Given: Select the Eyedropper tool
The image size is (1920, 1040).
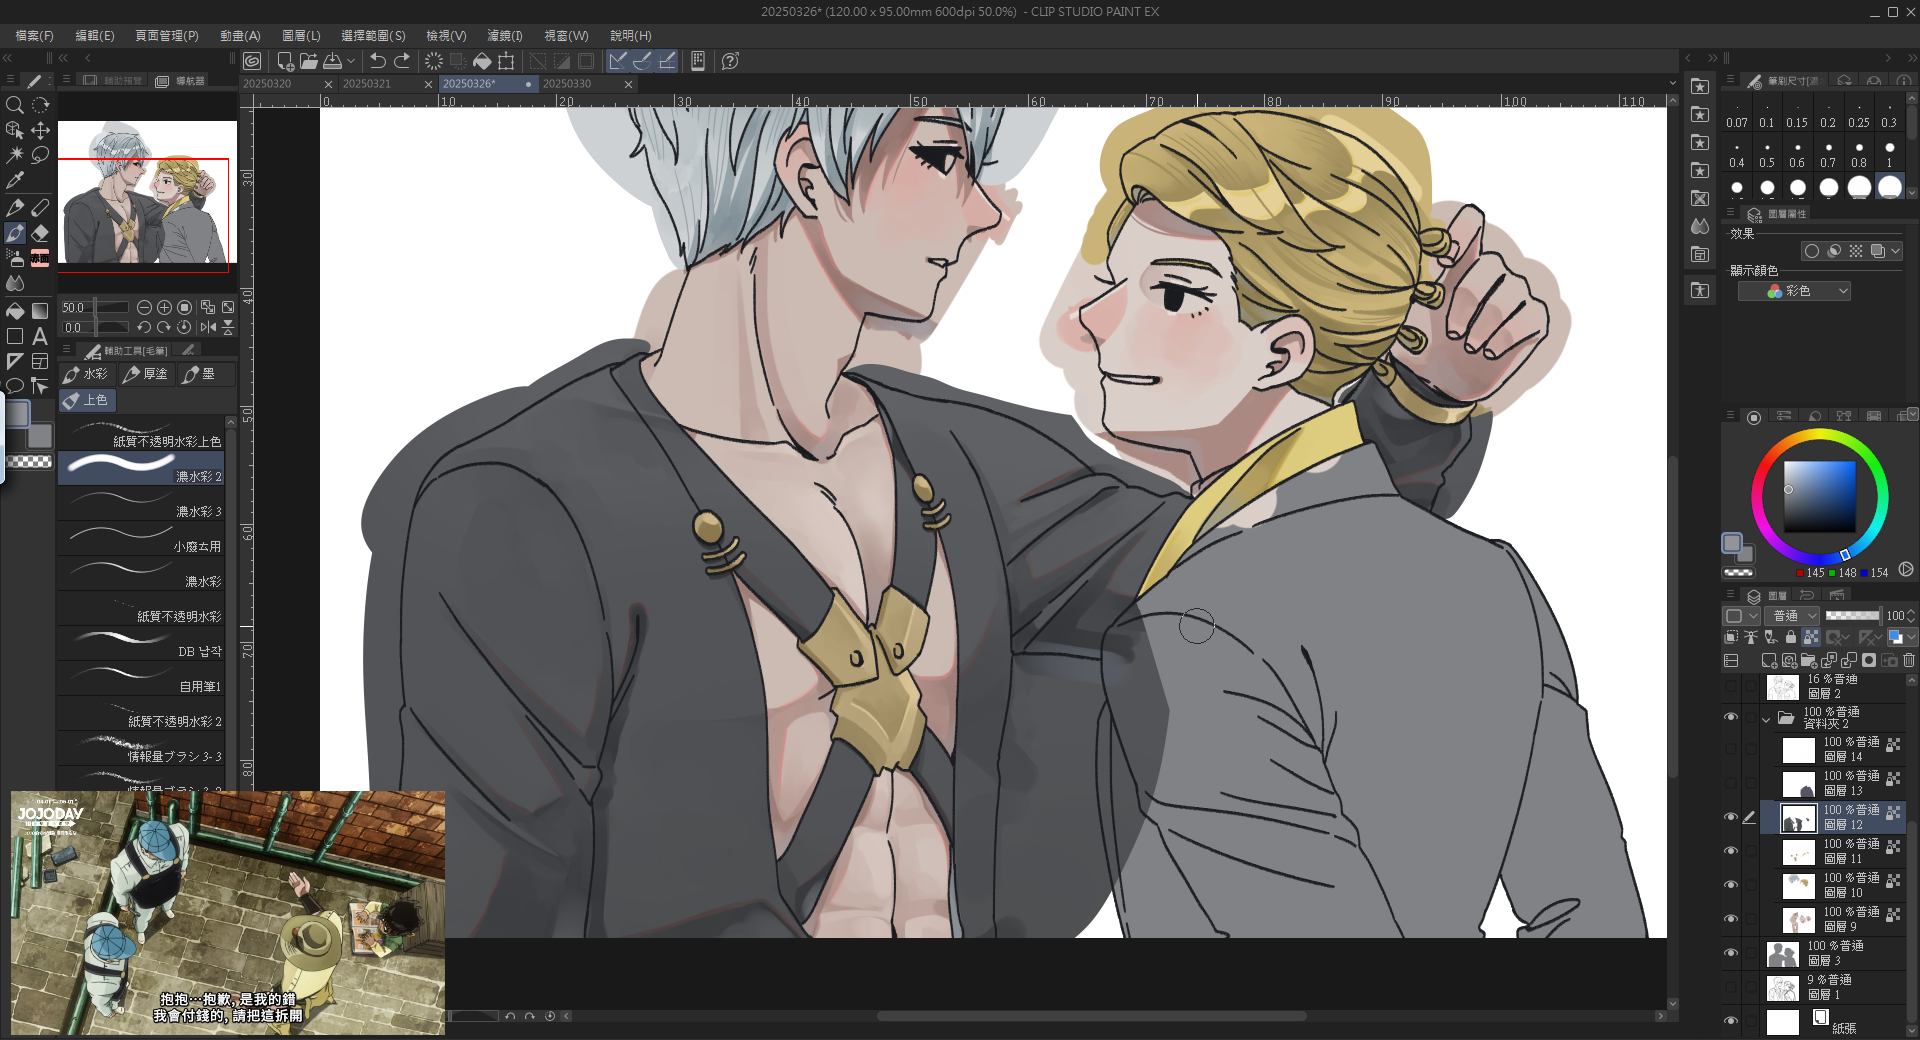Looking at the screenshot, I should pyautogui.click(x=15, y=181).
